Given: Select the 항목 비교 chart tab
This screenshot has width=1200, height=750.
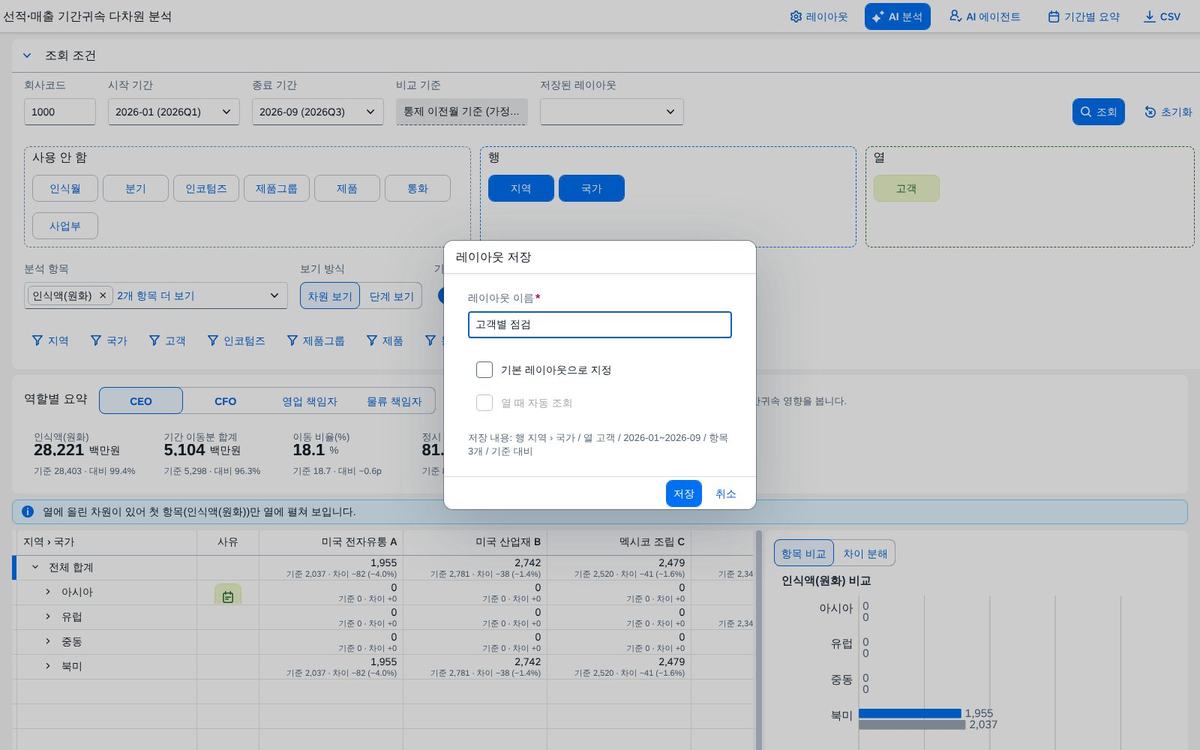Looking at the screenshot, I should (804, 553).
